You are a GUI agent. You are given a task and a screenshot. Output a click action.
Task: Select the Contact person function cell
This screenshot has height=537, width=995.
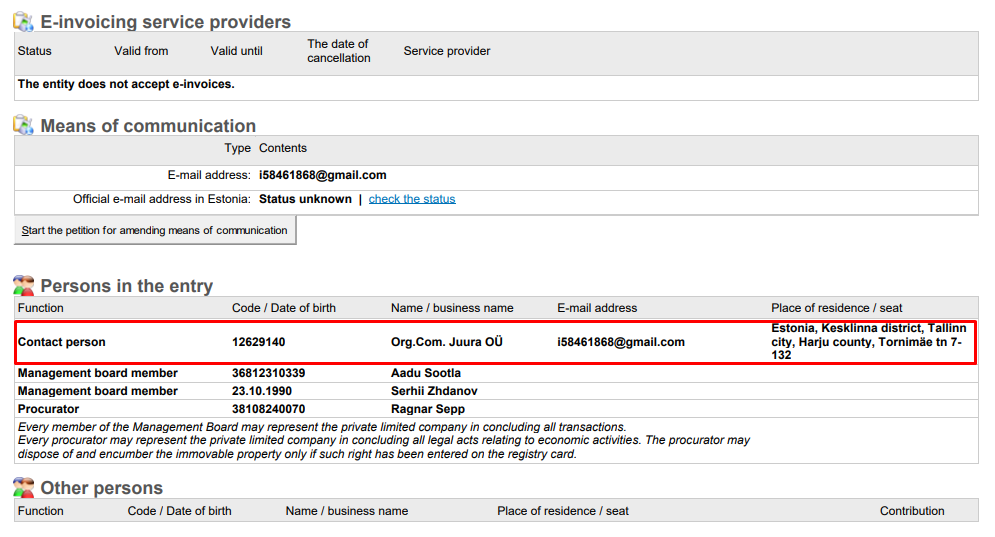click(62, 342)
